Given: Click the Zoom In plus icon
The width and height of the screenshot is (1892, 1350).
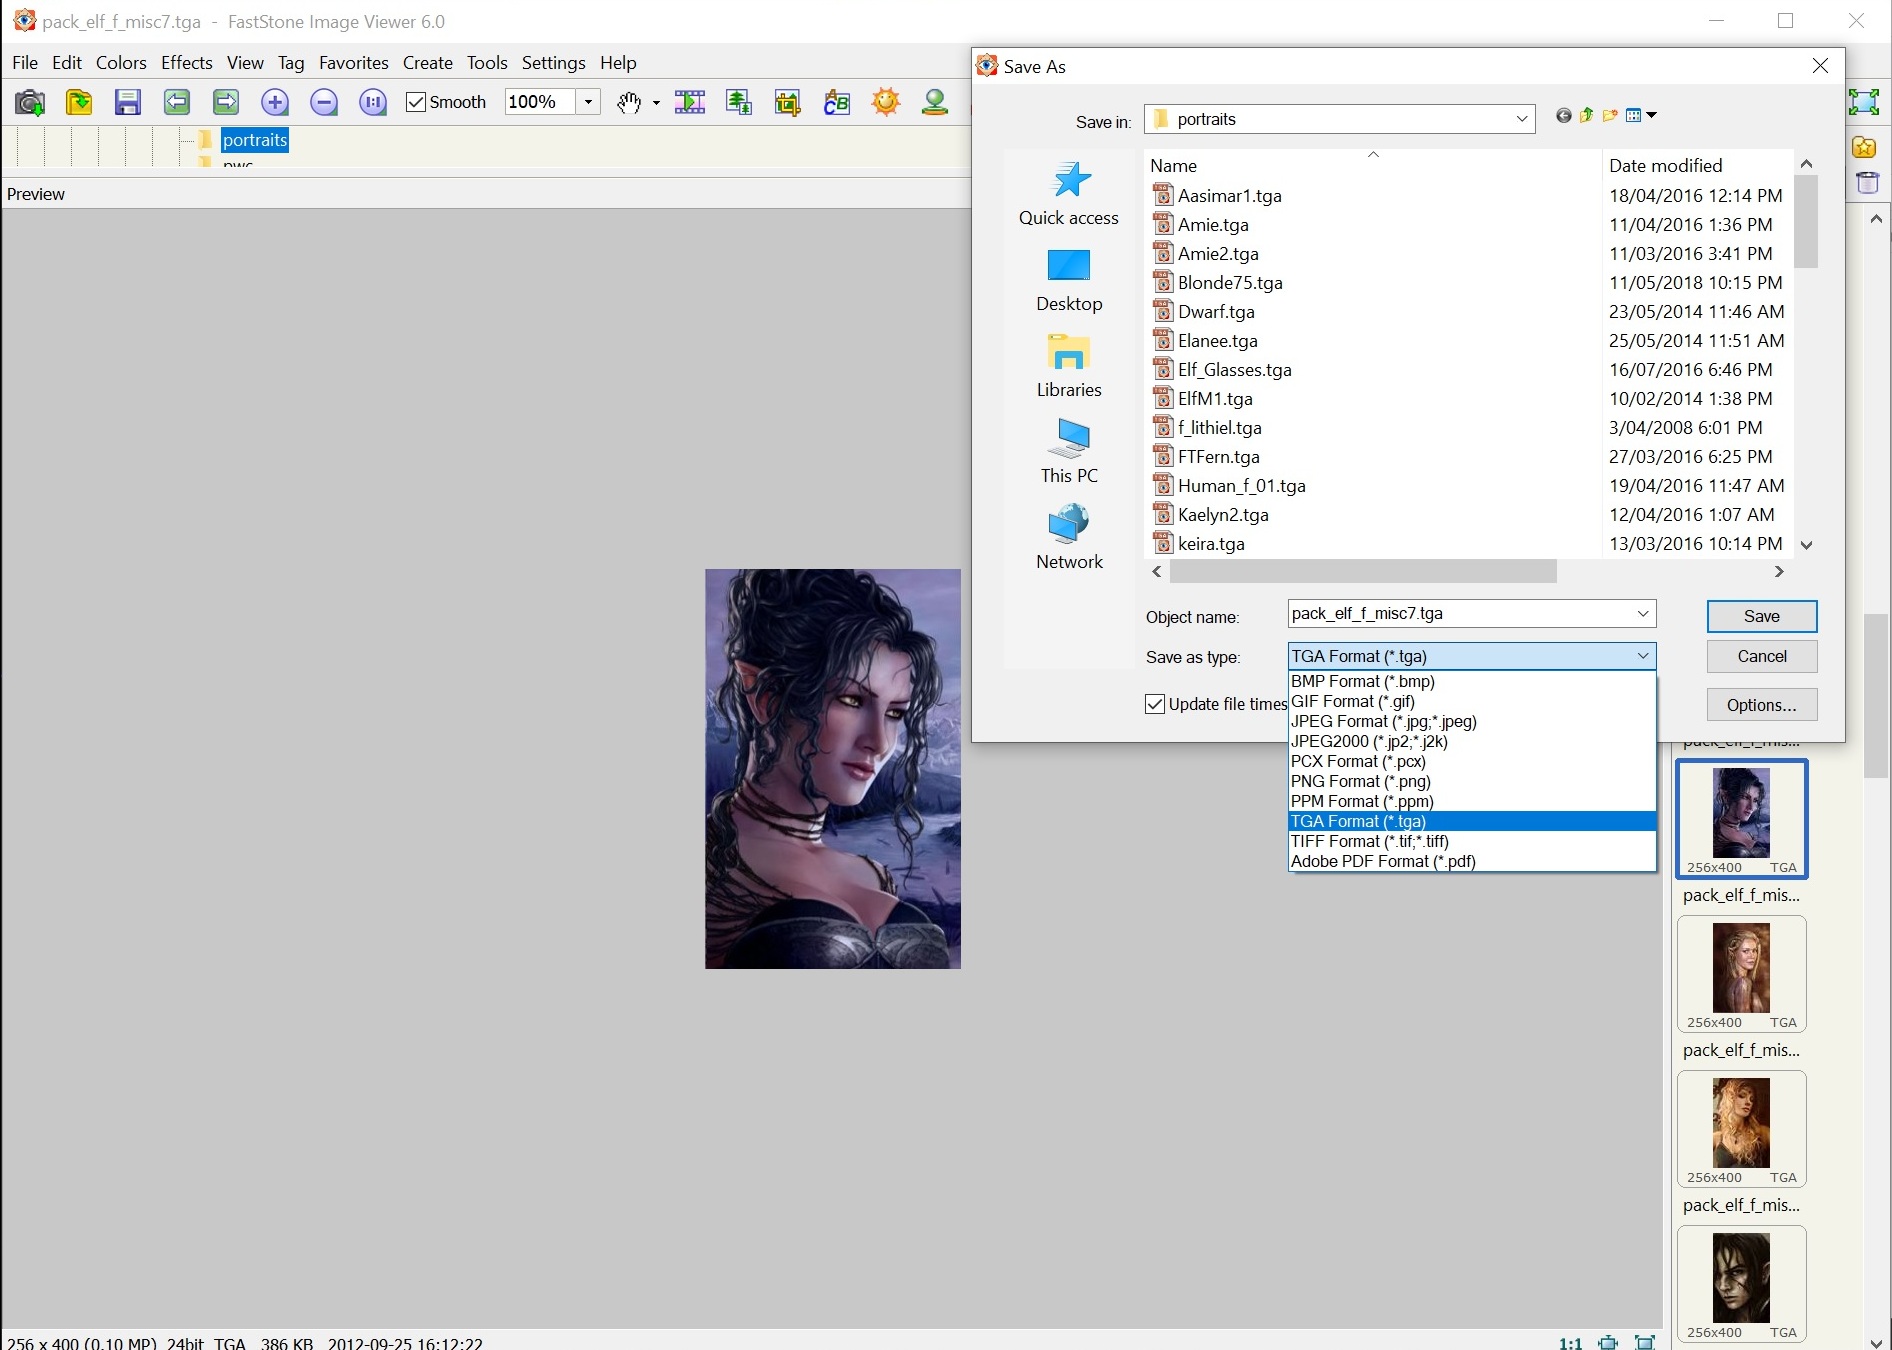Looking at the screenshot, I should point(275,102).
